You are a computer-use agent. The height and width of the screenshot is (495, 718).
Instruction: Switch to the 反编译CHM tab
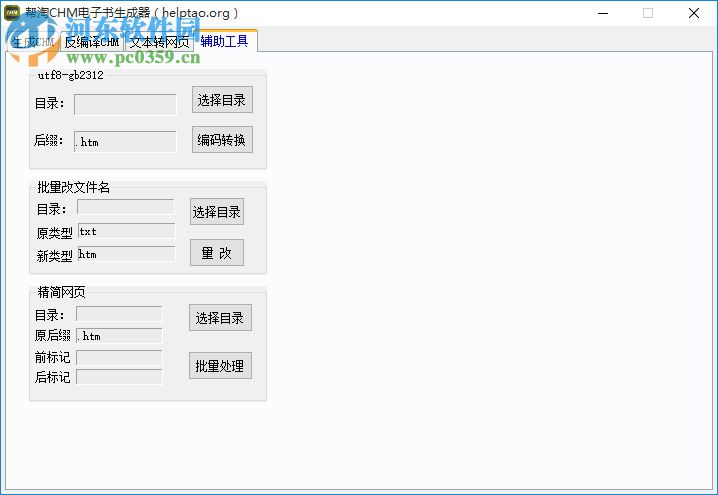click(x=92, y=42)
